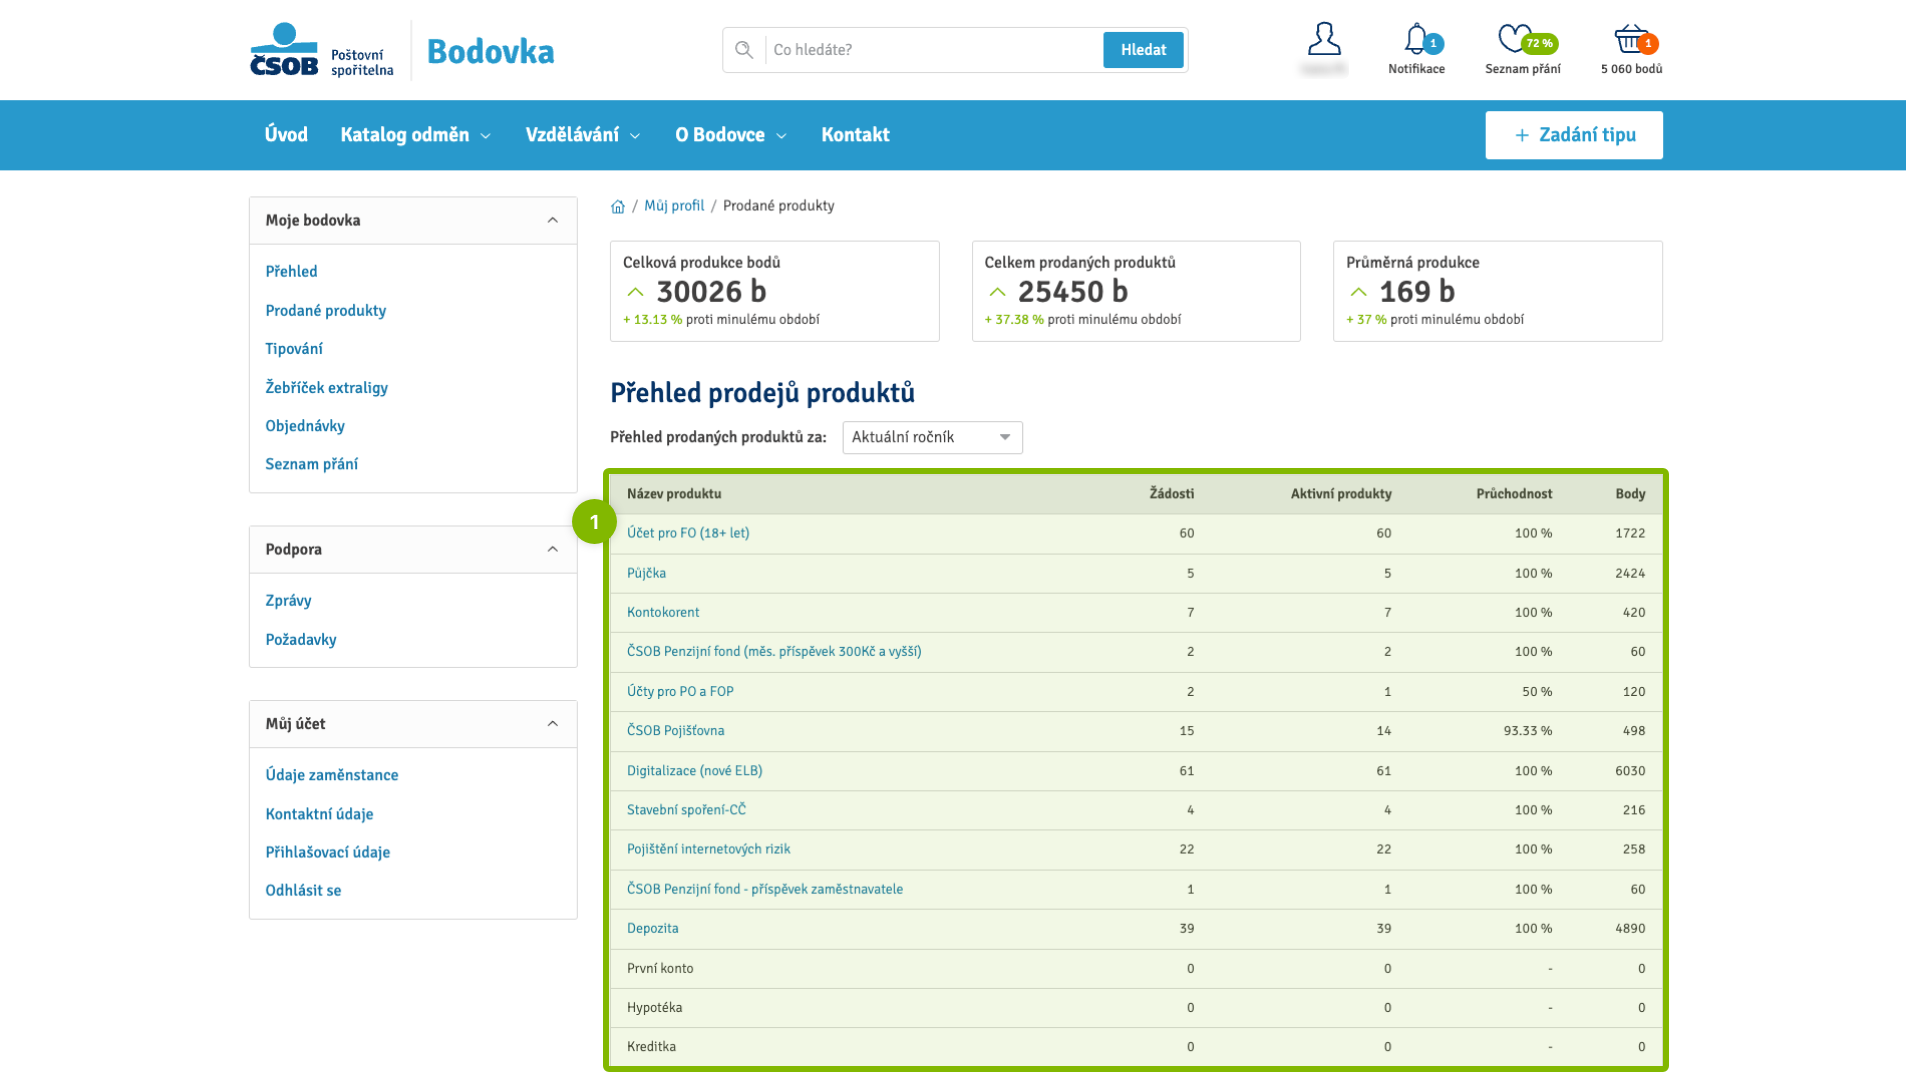This screenshot has width=1906, height=1072.
Task: Open the Pojištění internetových rizik link
Action: coord(708,849)
